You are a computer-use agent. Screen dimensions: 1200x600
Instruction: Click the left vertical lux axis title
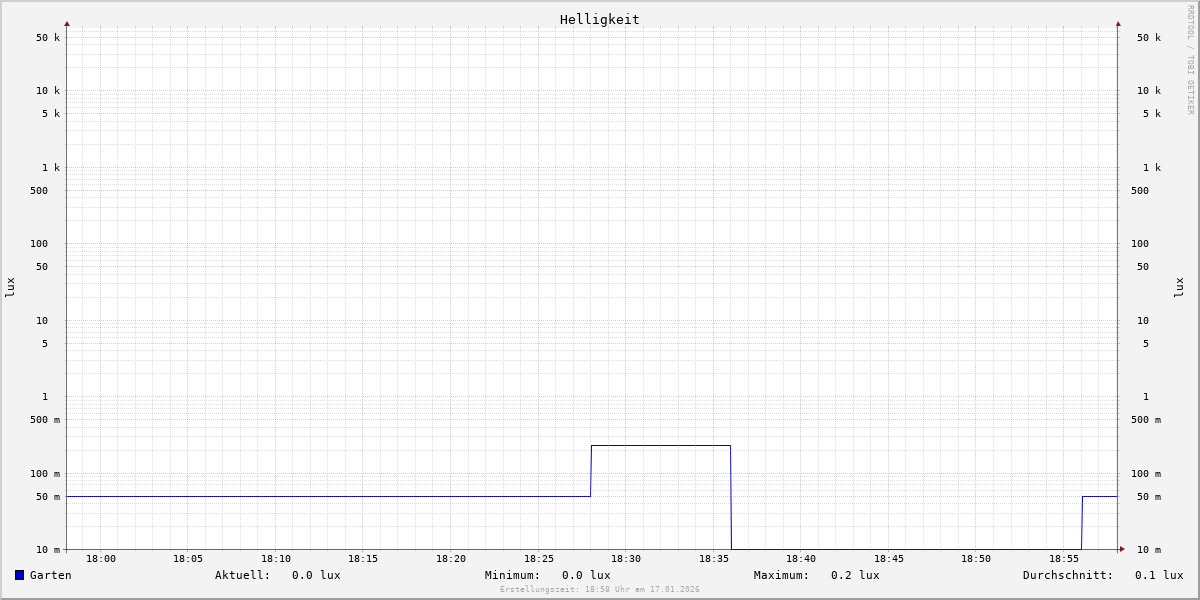pos(10,287)
